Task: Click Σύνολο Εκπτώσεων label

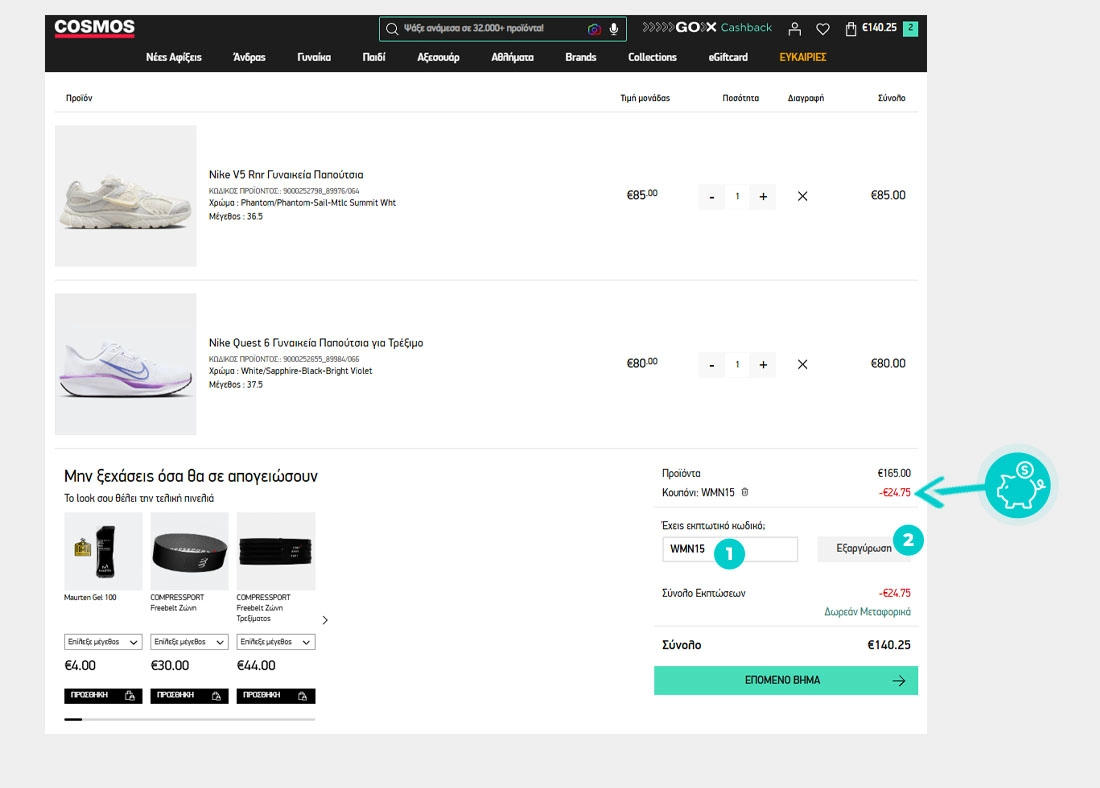Action: coord(704,594)
